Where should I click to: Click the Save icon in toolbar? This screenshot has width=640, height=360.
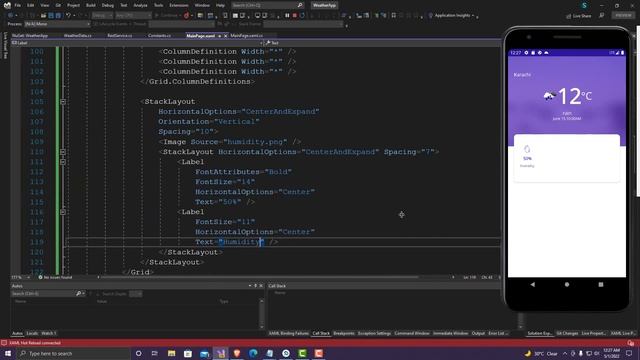(x=51, y=16)
